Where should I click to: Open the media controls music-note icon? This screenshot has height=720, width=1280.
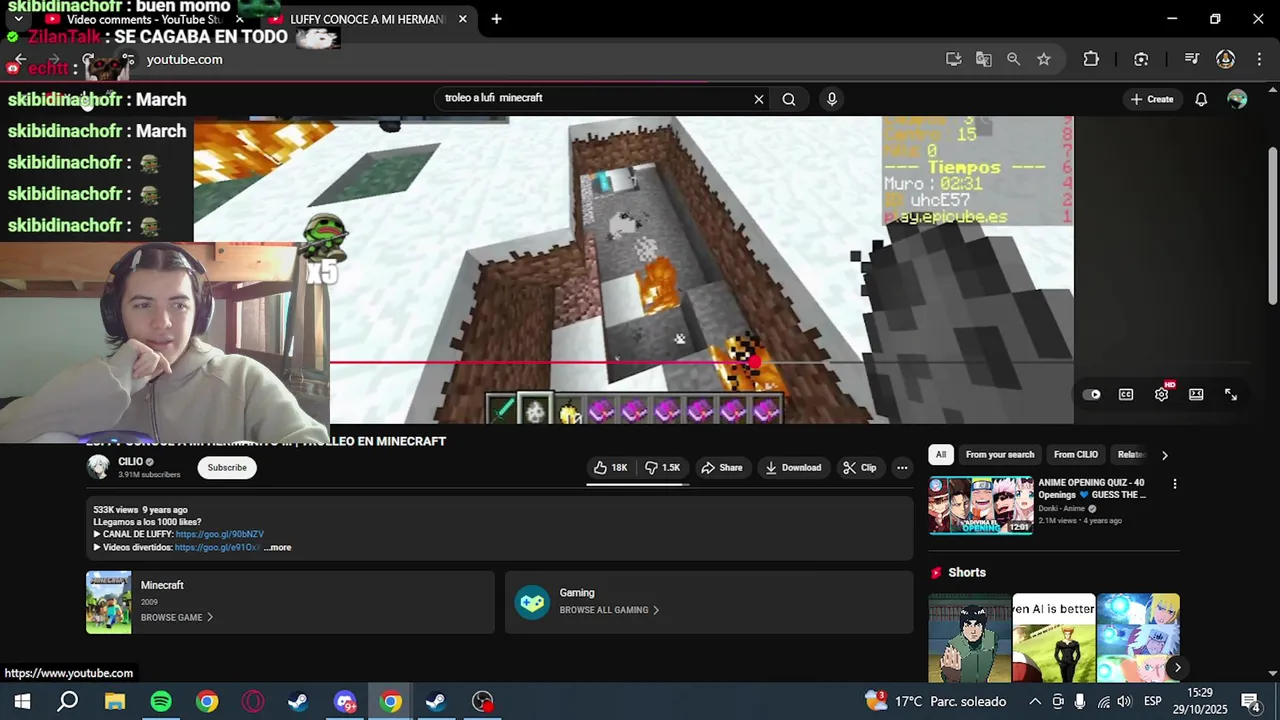pyautogui.click(x=1191, y=59)
